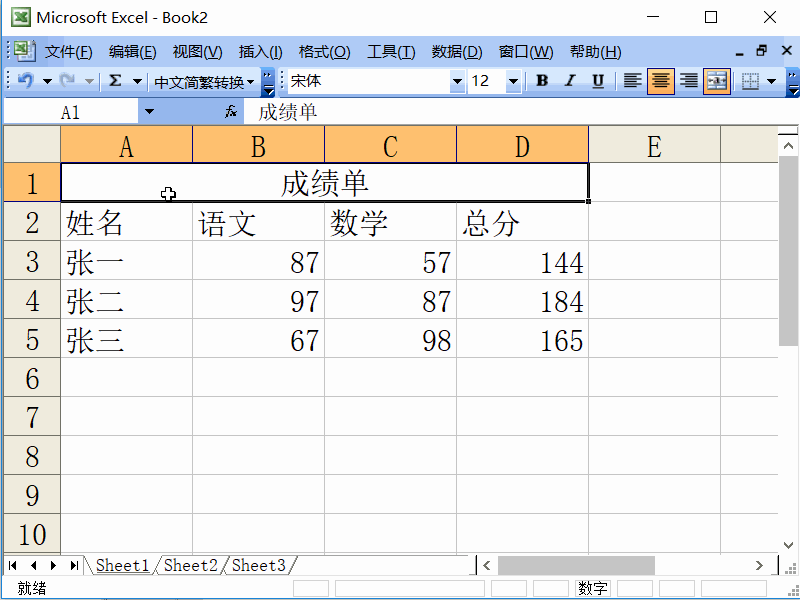Open the 插入(I) menu
The image size is (800, 600).
[x=260, y=52]
